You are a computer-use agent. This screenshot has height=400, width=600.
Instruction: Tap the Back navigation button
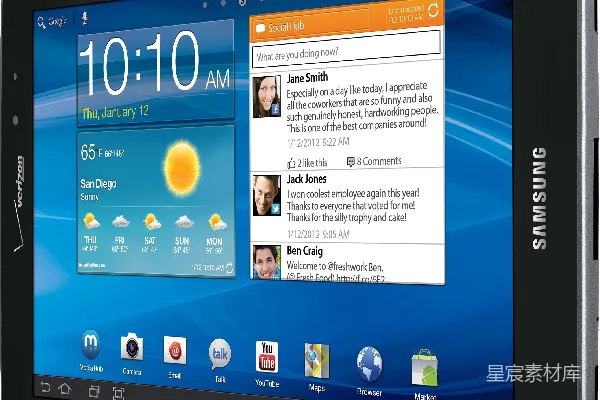tap(45, 387)
